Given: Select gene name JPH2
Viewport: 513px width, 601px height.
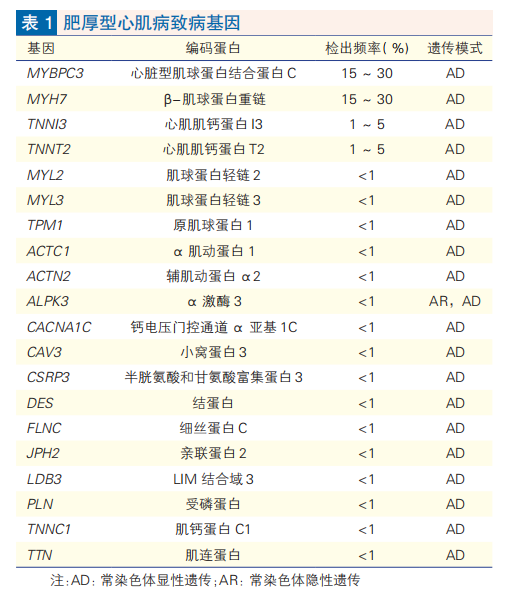Looking at the screenshot, I should pyautogui.click(x=43, y=453).
